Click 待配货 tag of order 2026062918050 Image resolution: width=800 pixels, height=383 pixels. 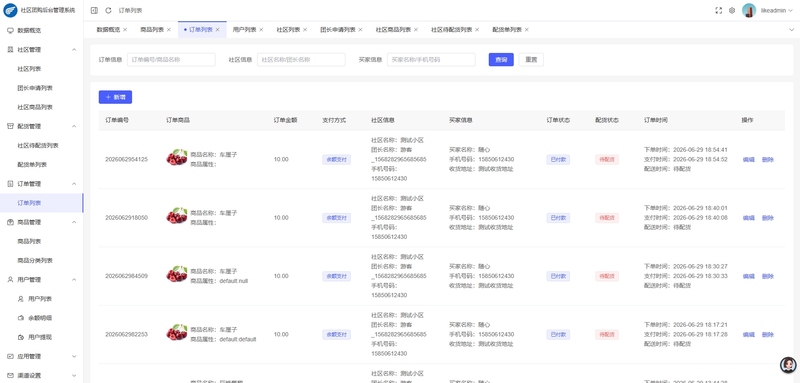coord(607,218)
